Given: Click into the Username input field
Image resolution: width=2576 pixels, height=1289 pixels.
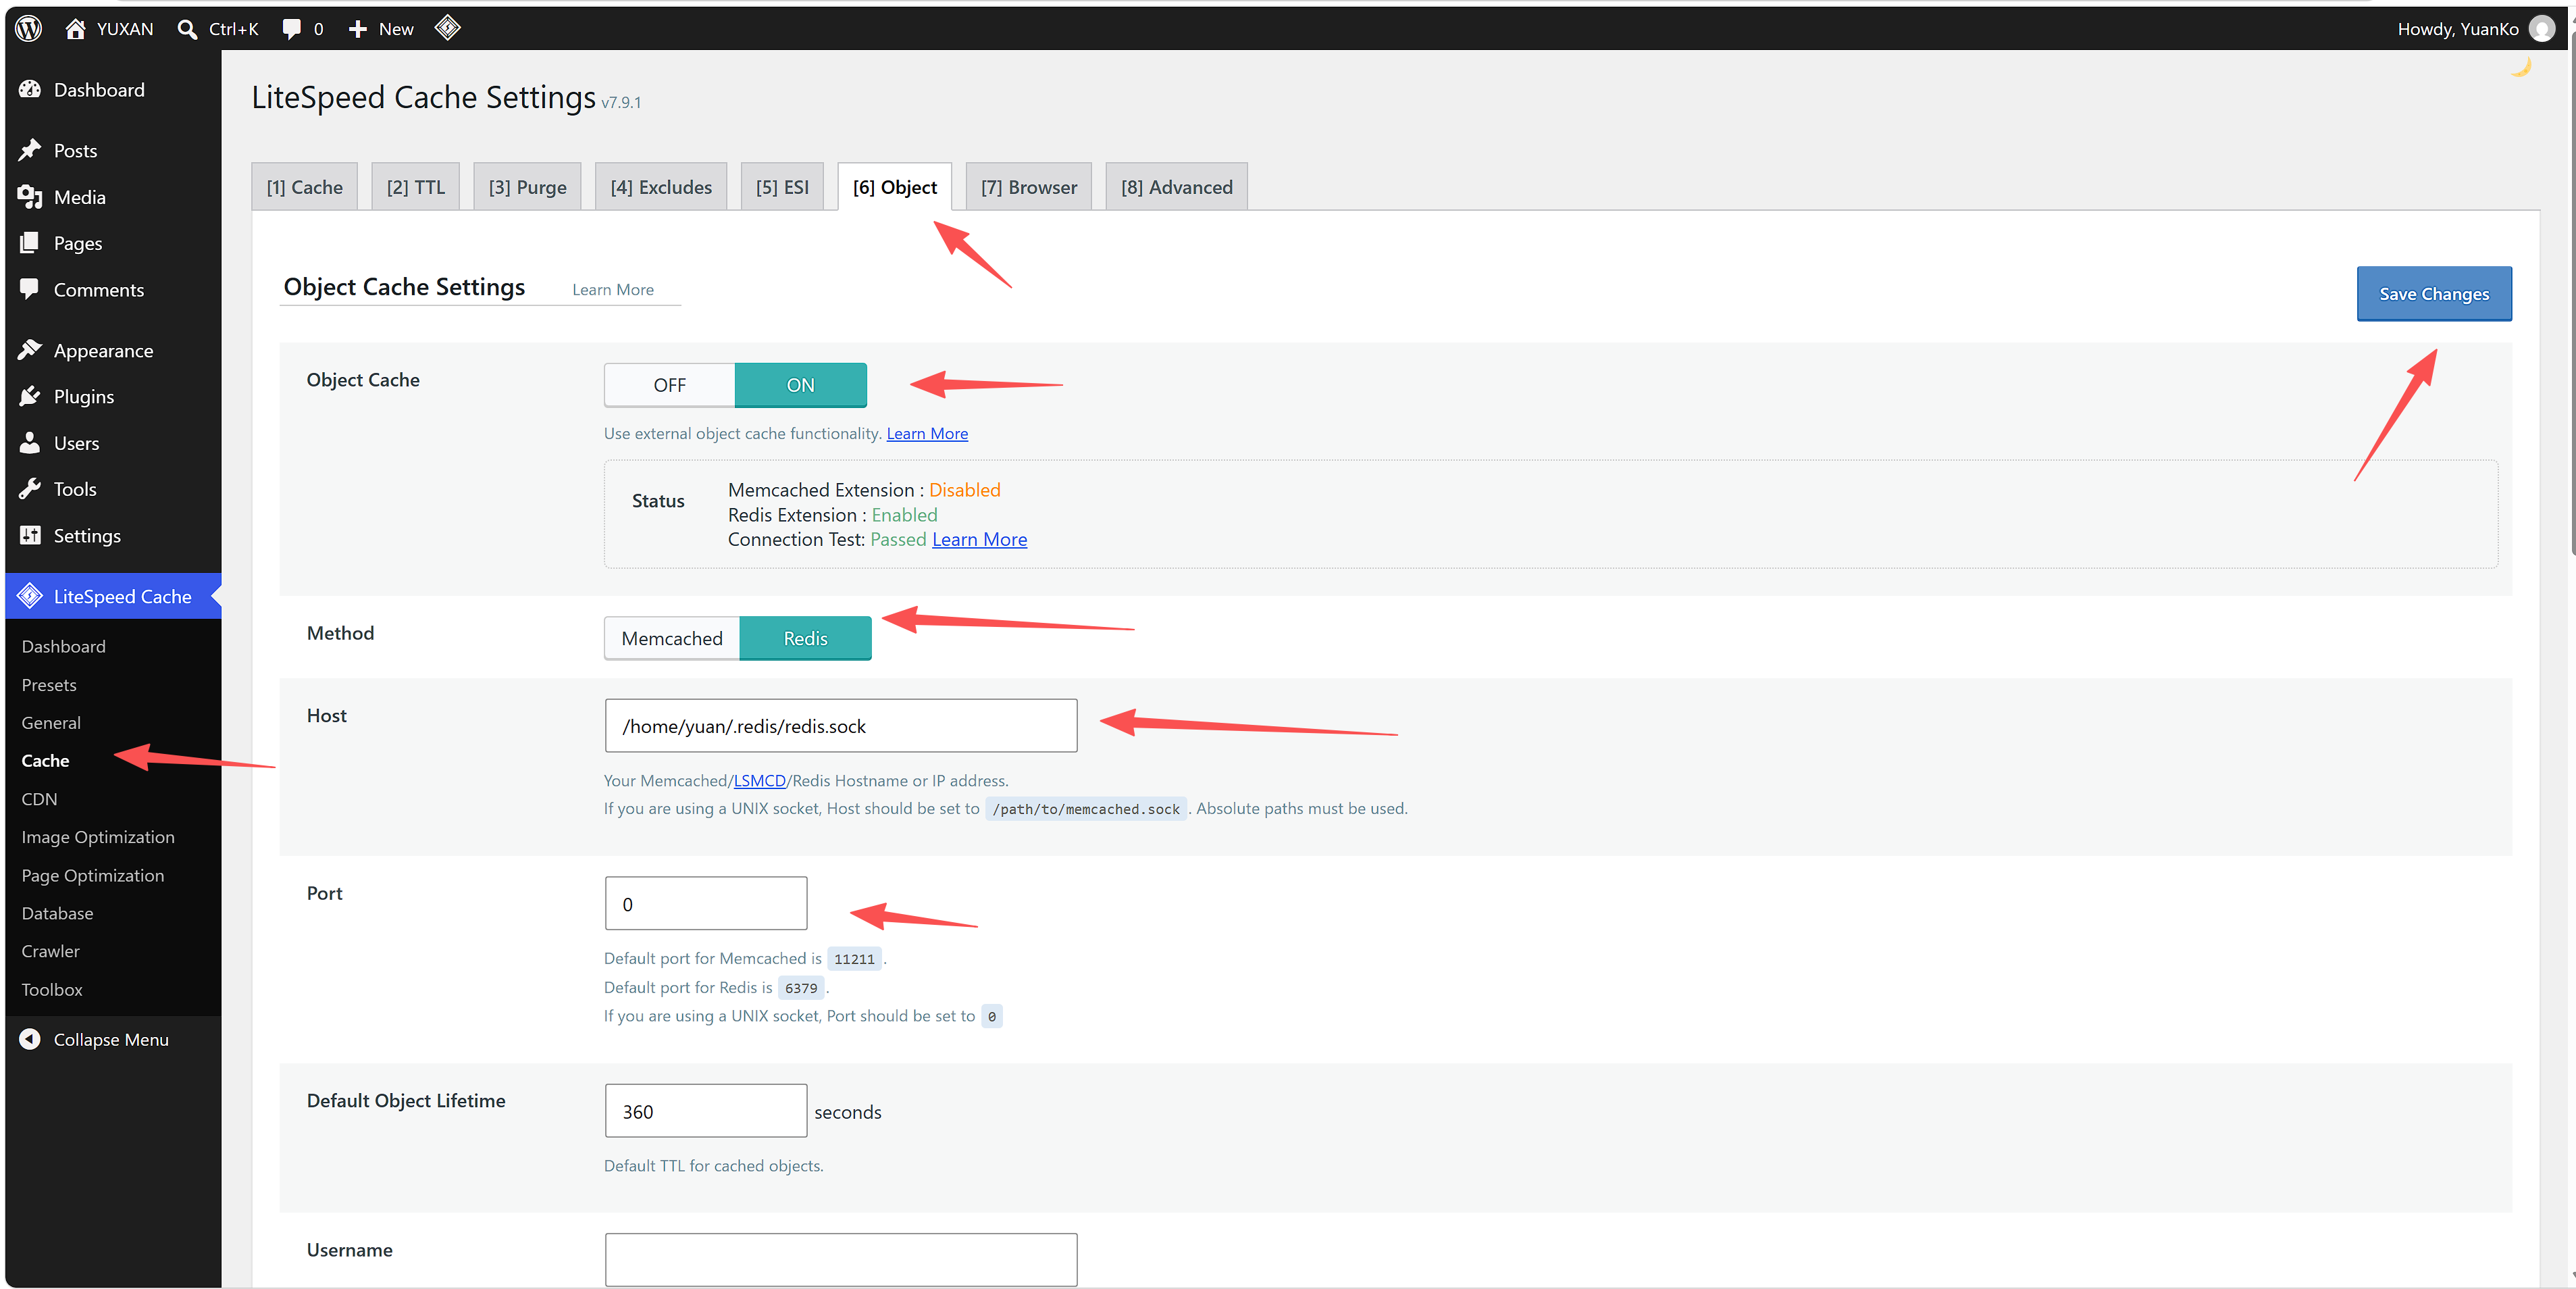Looking at the screenshot, I should 841,1259.
